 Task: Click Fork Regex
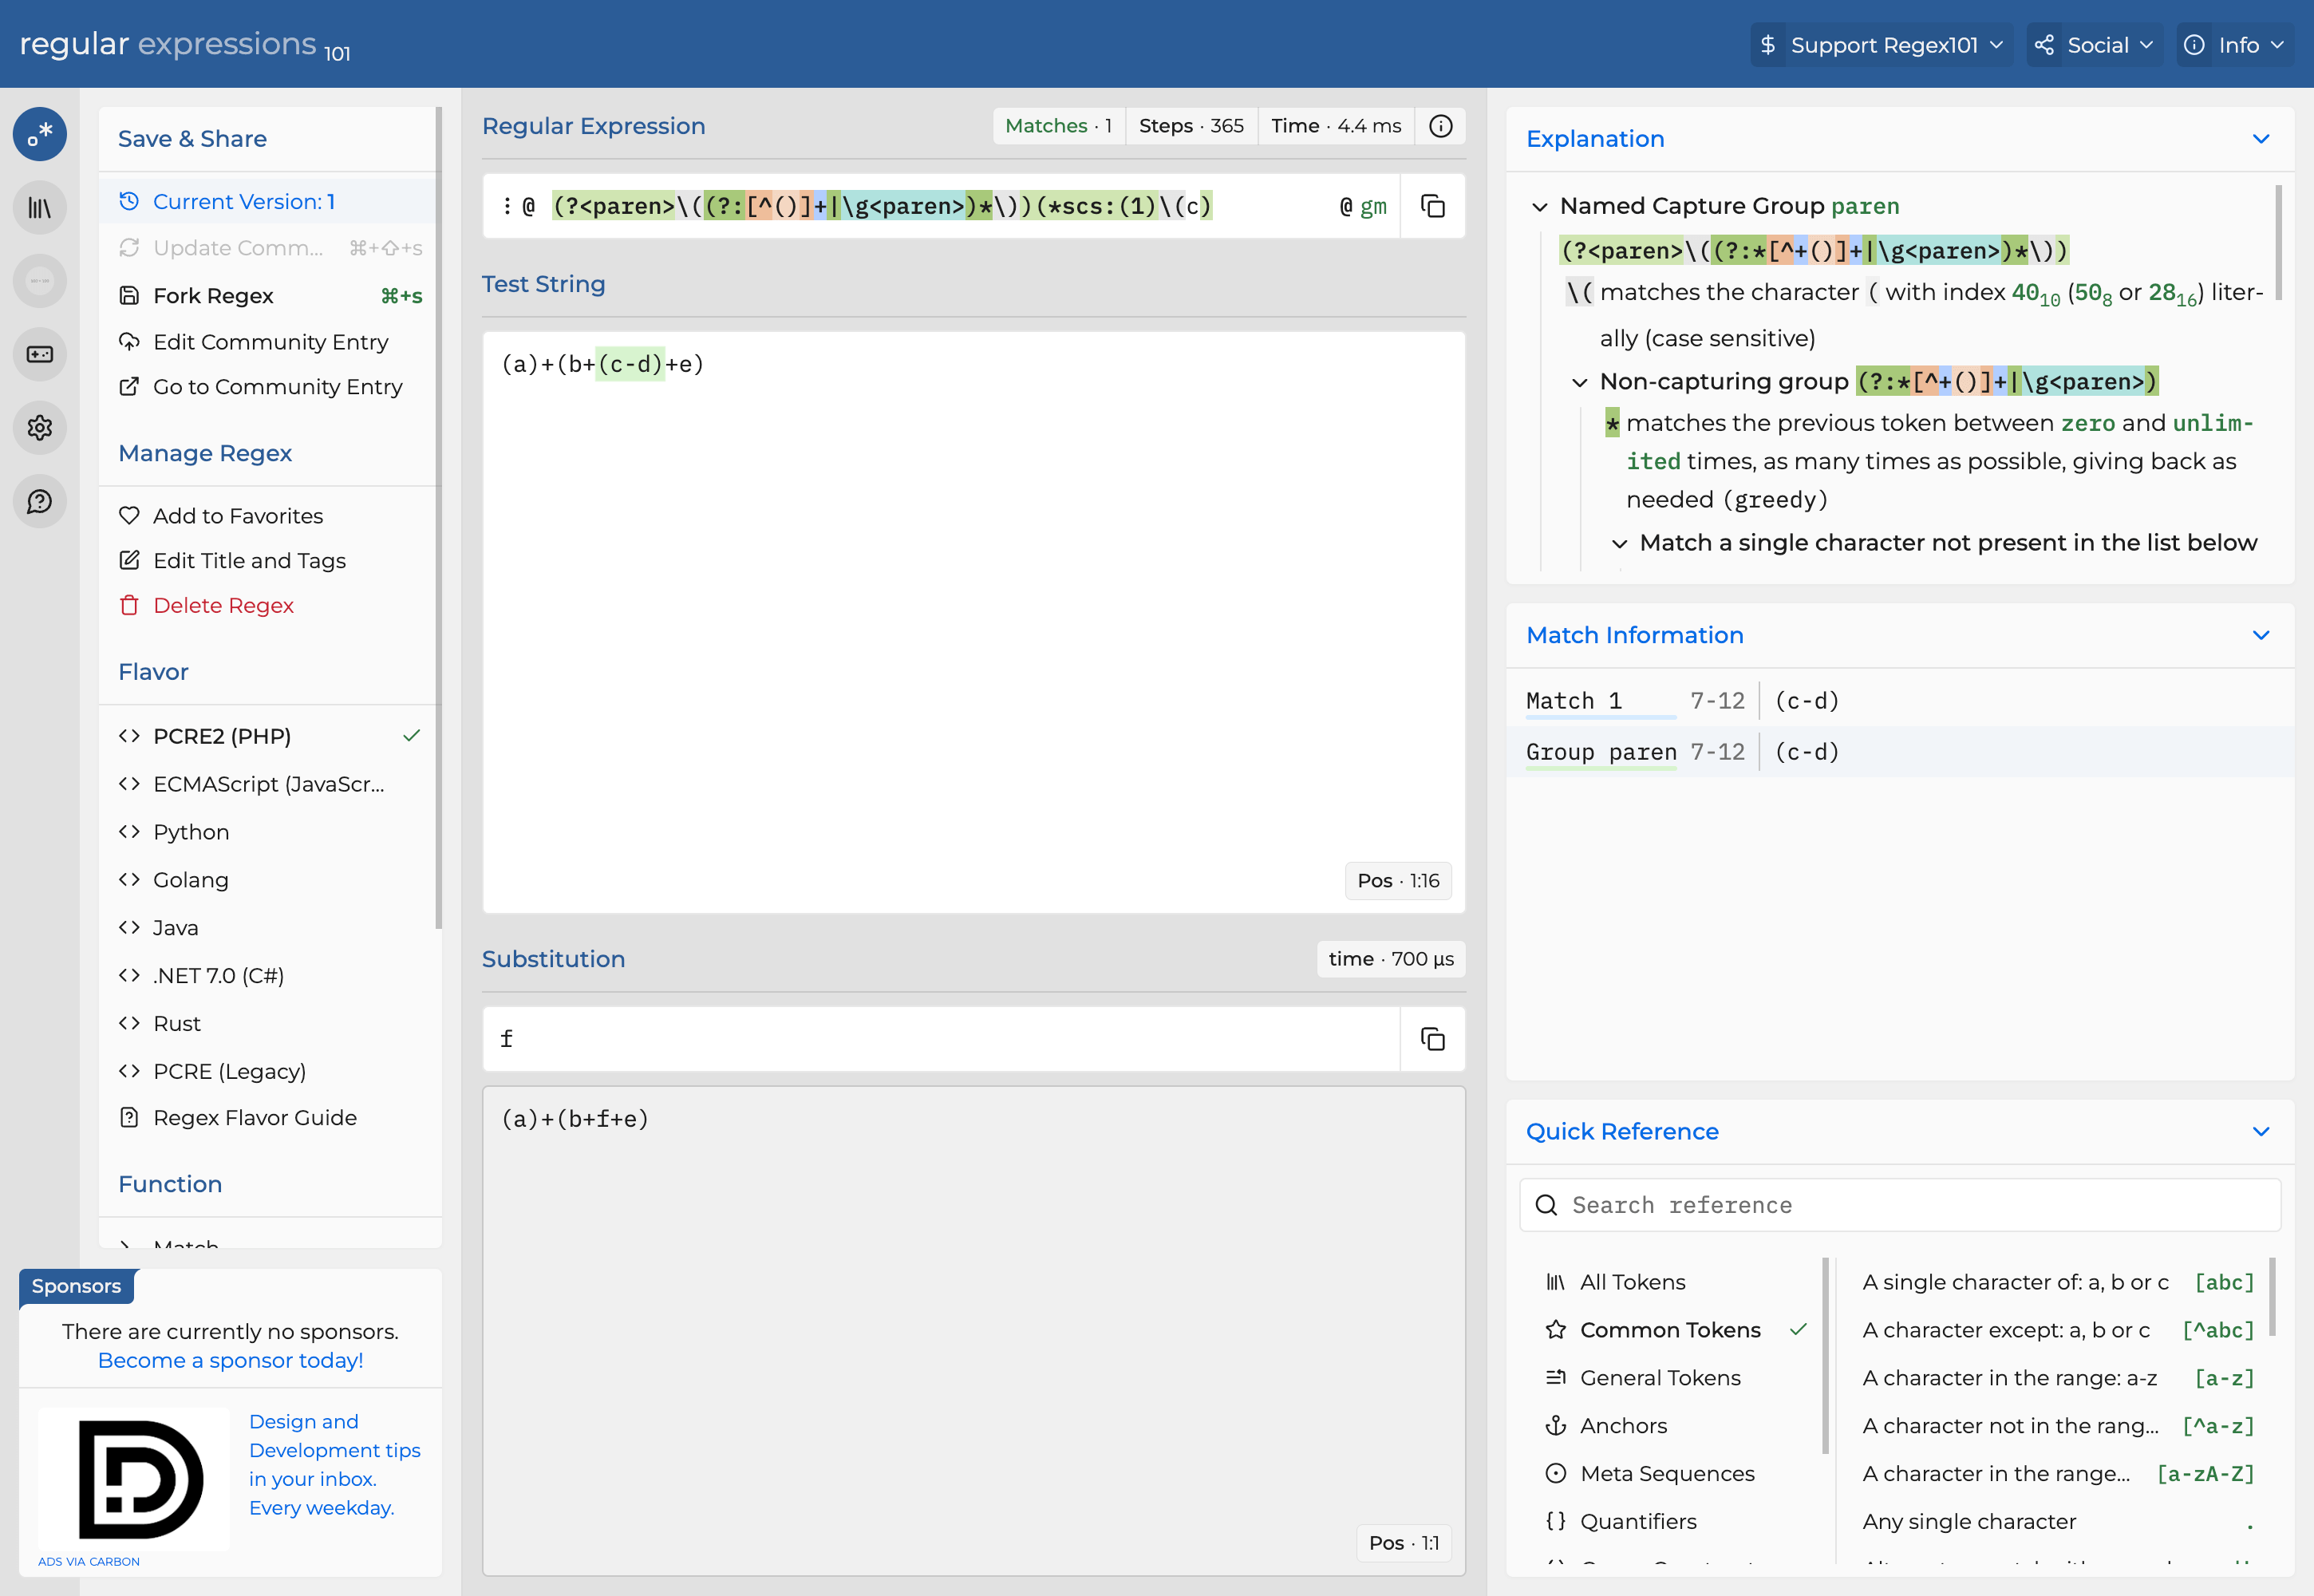coord(213,296)
